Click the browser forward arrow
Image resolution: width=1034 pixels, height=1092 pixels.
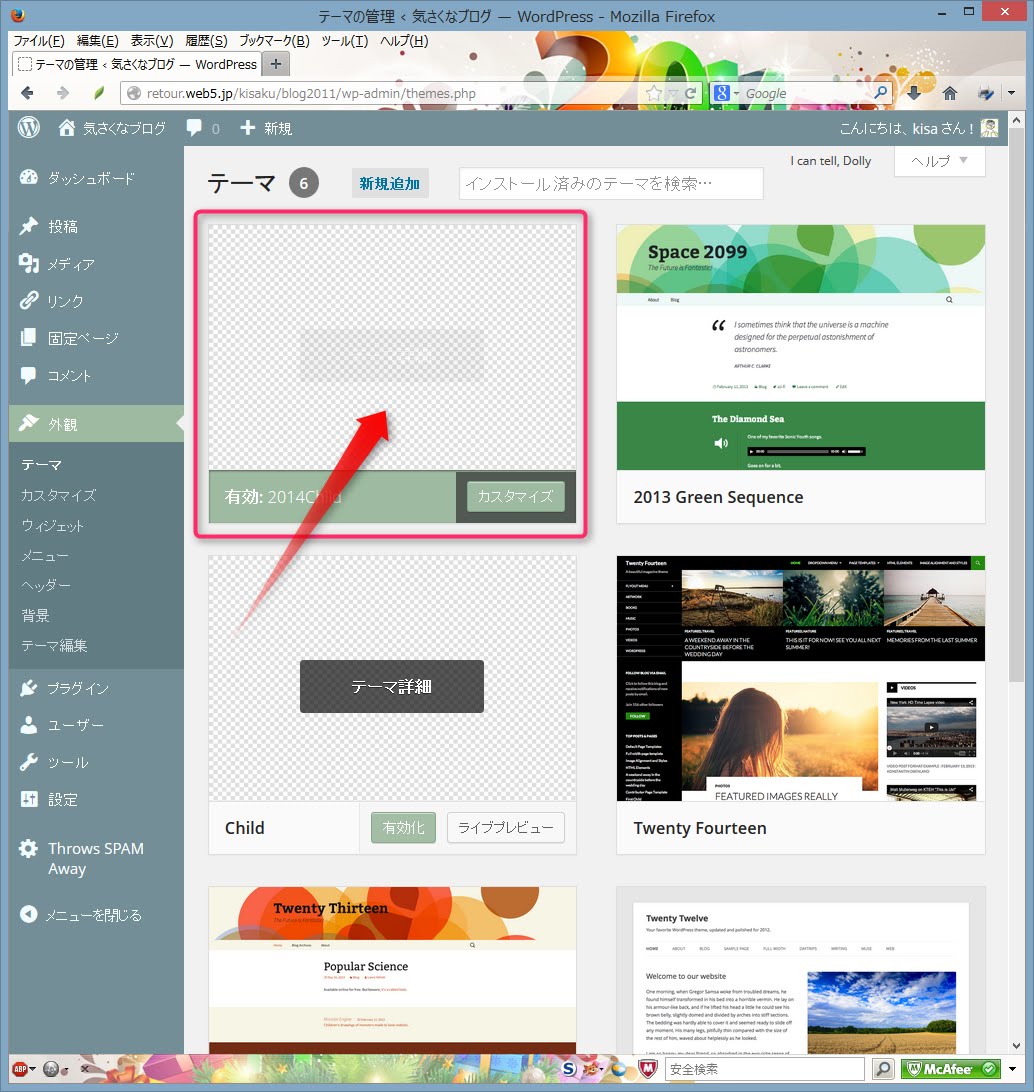pos(63,93)
